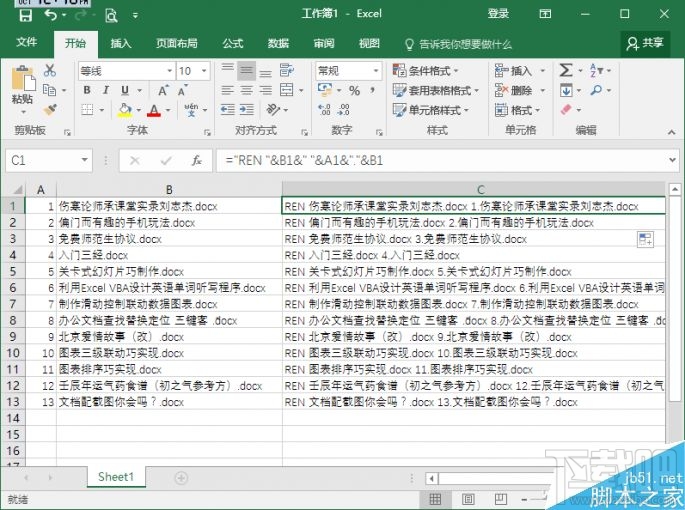Save the workbook with the floppy disk icon

(26, 15)
